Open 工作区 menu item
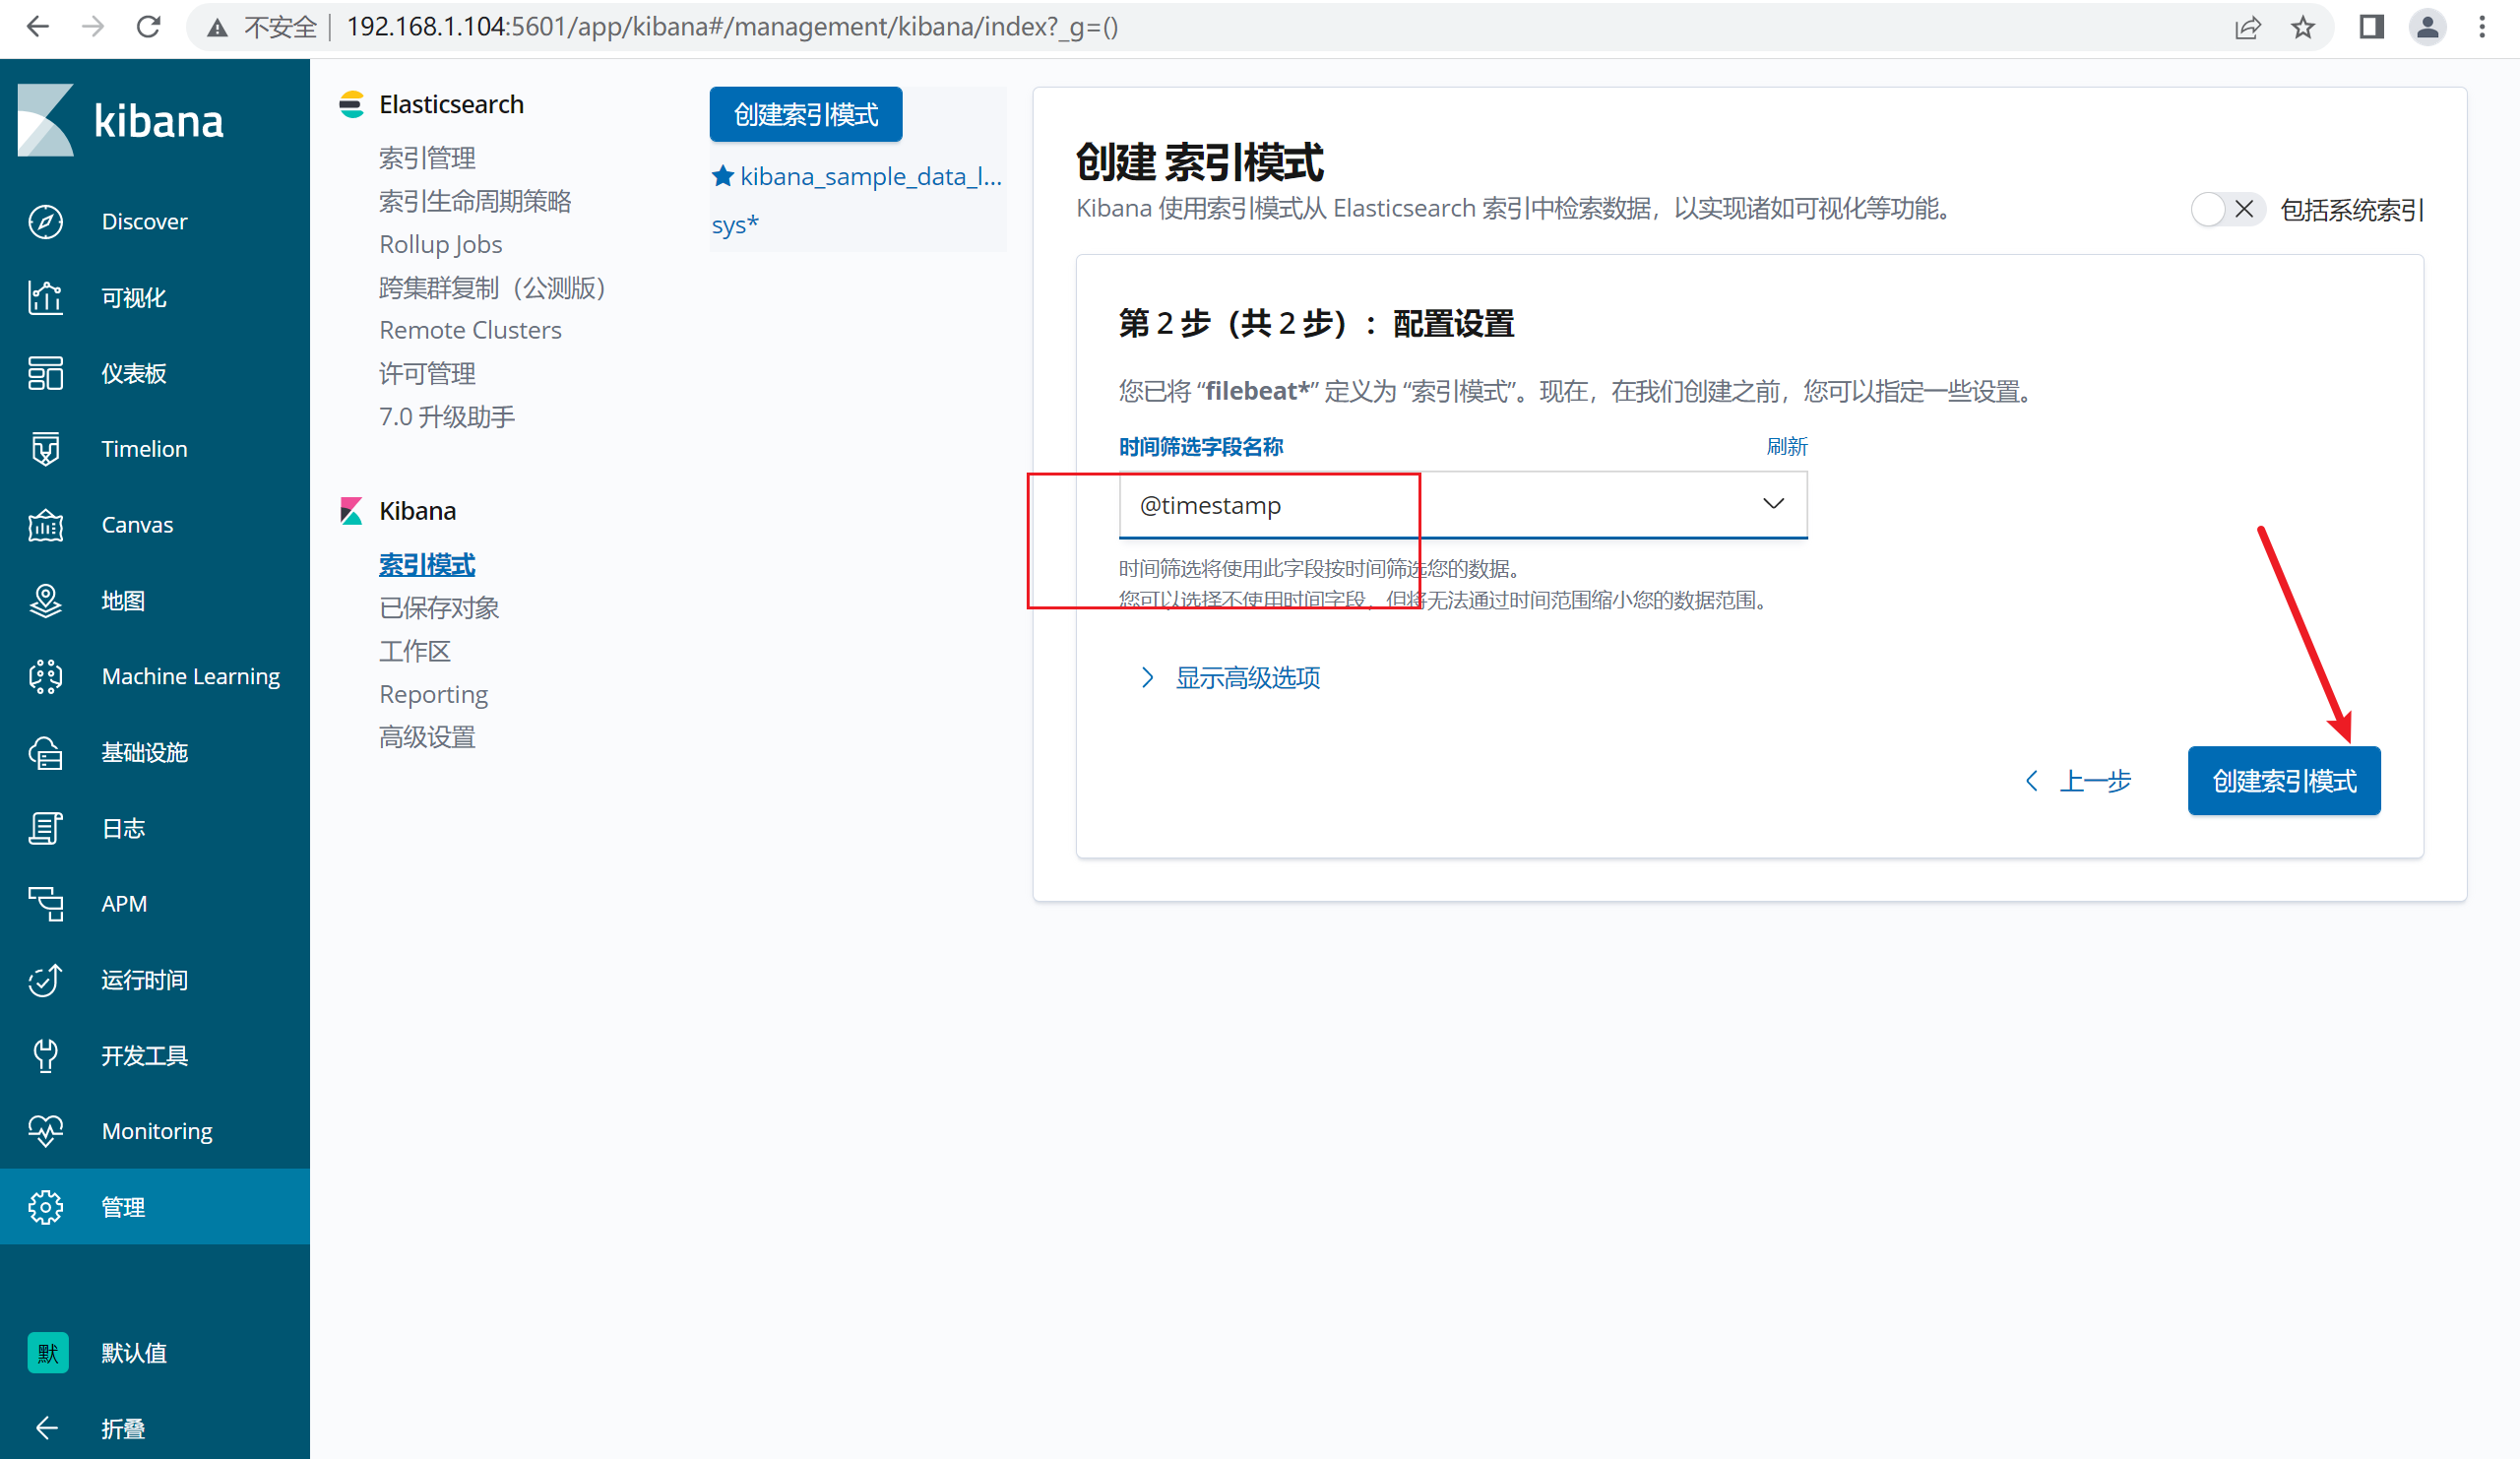Viewport: 2520px width, 1459px height. [x=415, y=651]
